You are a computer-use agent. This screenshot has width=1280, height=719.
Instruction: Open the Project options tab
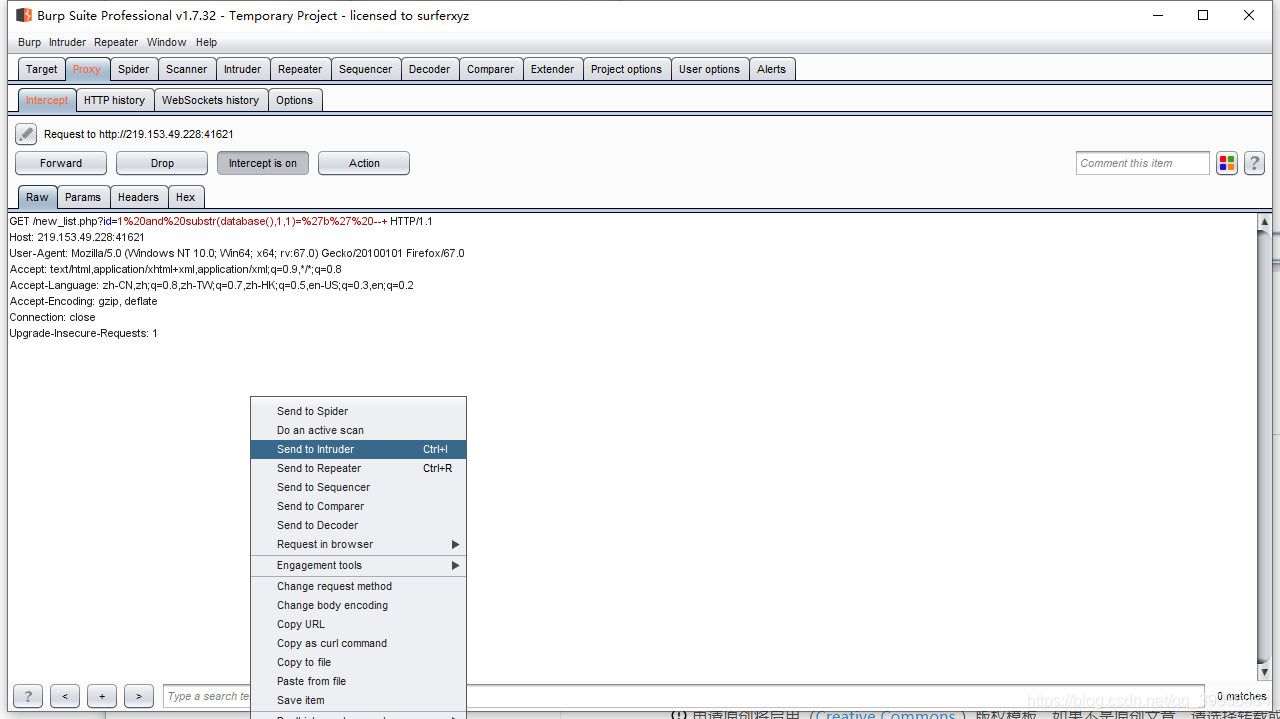(x=626, y=69)
